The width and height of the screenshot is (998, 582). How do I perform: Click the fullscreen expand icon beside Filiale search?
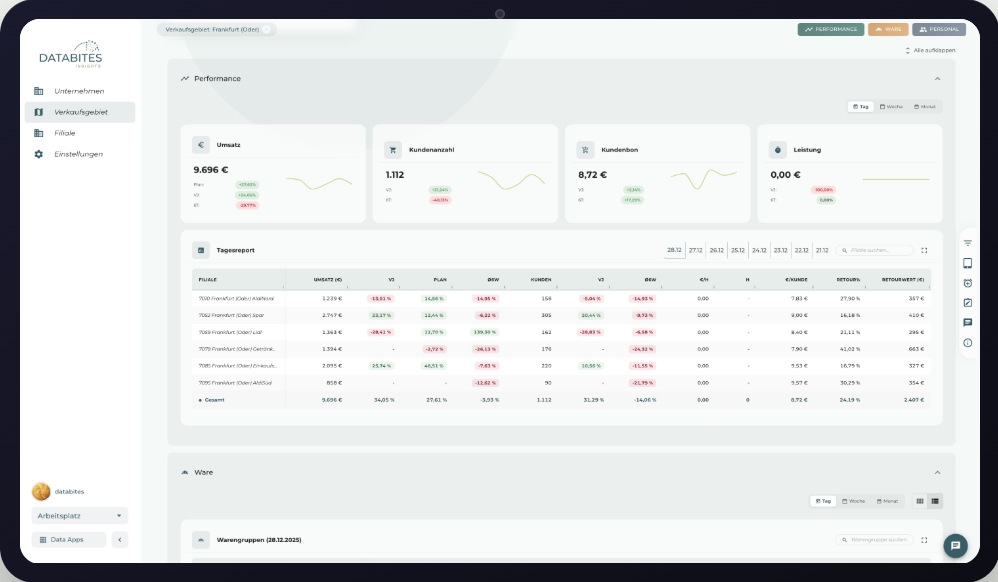point(924,249)
